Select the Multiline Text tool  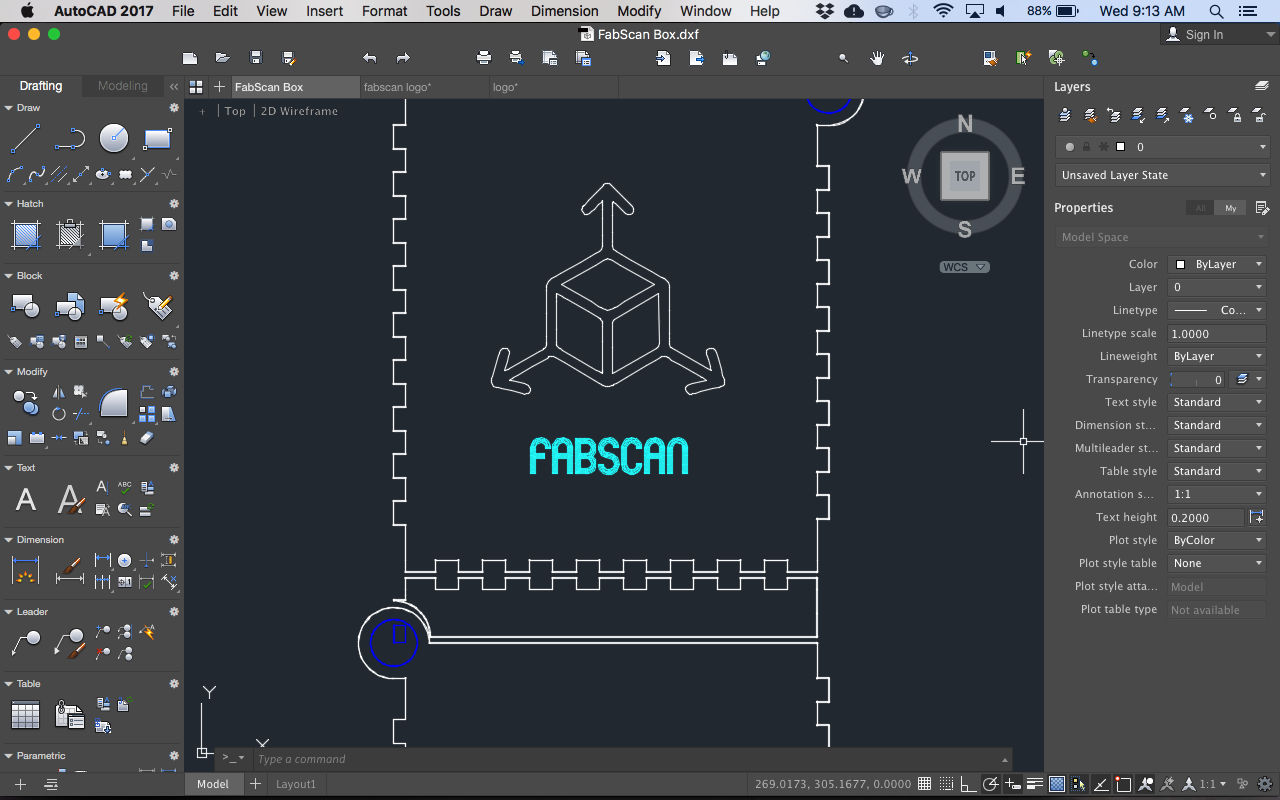click(25, 499)
